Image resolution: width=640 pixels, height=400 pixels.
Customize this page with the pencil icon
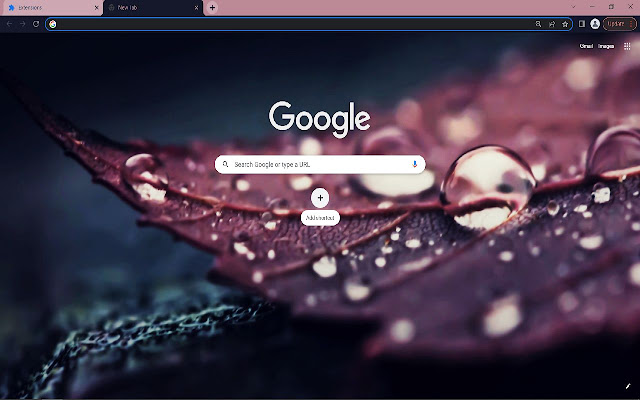tap(628, 386)
